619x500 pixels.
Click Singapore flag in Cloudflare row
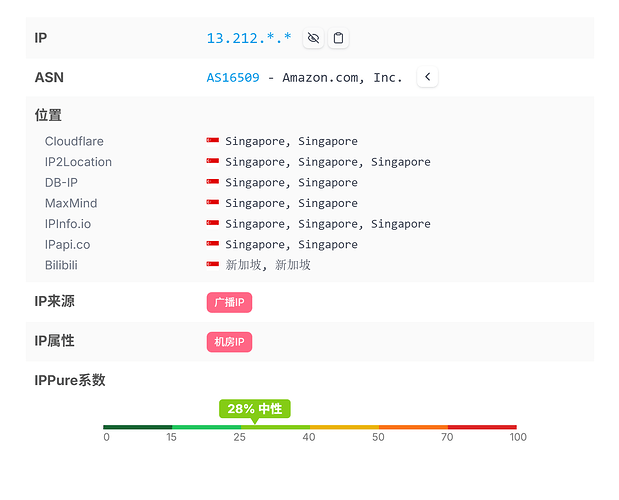[x=213, y=141]
